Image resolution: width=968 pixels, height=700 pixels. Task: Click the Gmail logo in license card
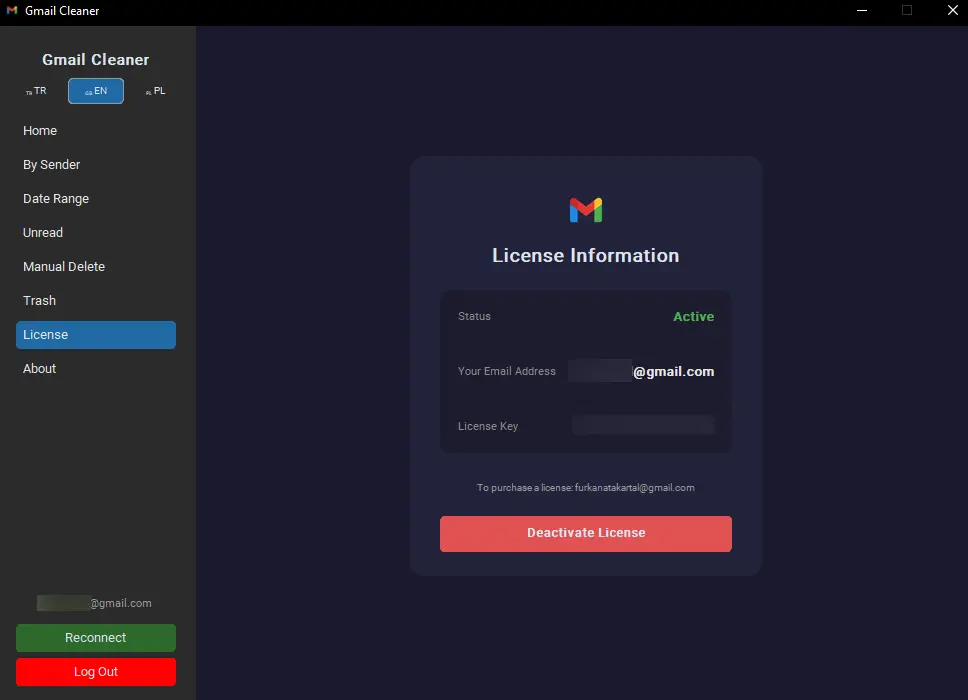(586, 210)
